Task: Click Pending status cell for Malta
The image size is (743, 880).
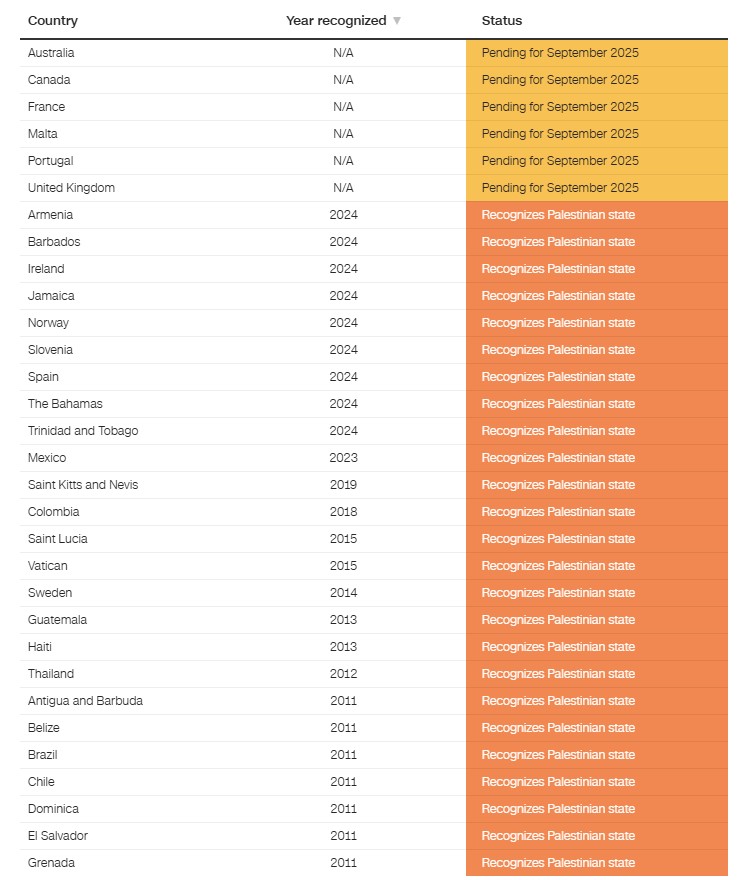Action: pos(560,134)
